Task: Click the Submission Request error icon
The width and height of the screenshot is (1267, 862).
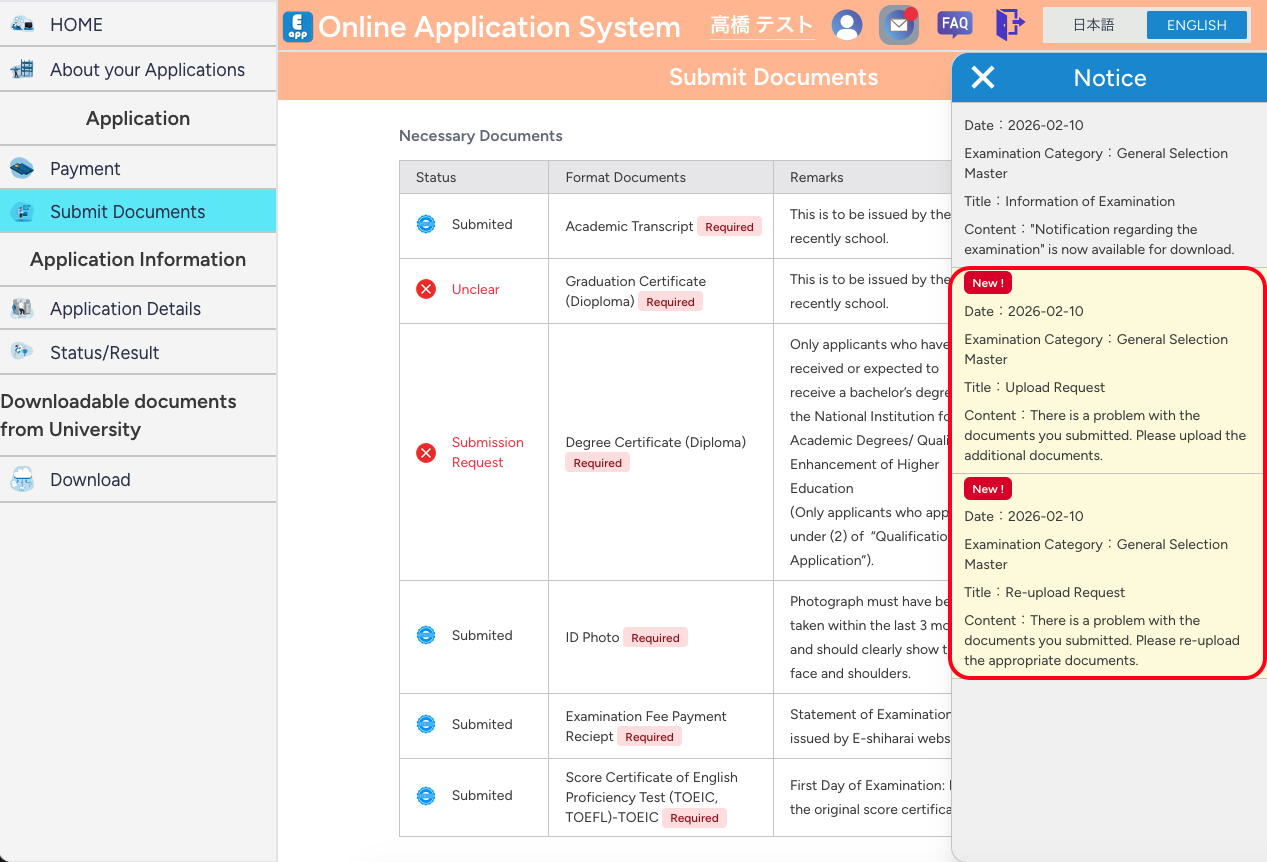Action: pyautogui.click(x=426, y=453)
